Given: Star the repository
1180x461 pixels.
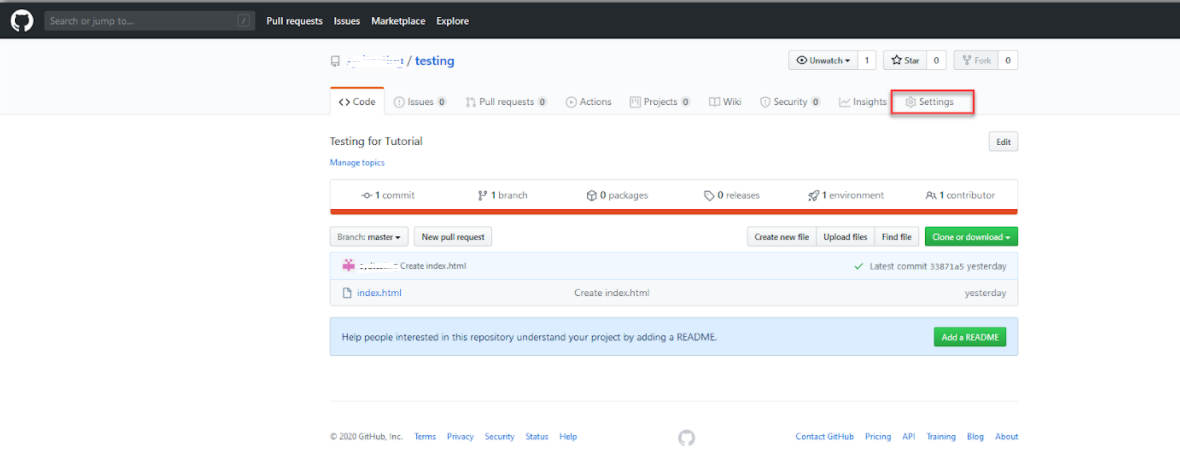Looking at the screenshot, I should pos(905,60).
